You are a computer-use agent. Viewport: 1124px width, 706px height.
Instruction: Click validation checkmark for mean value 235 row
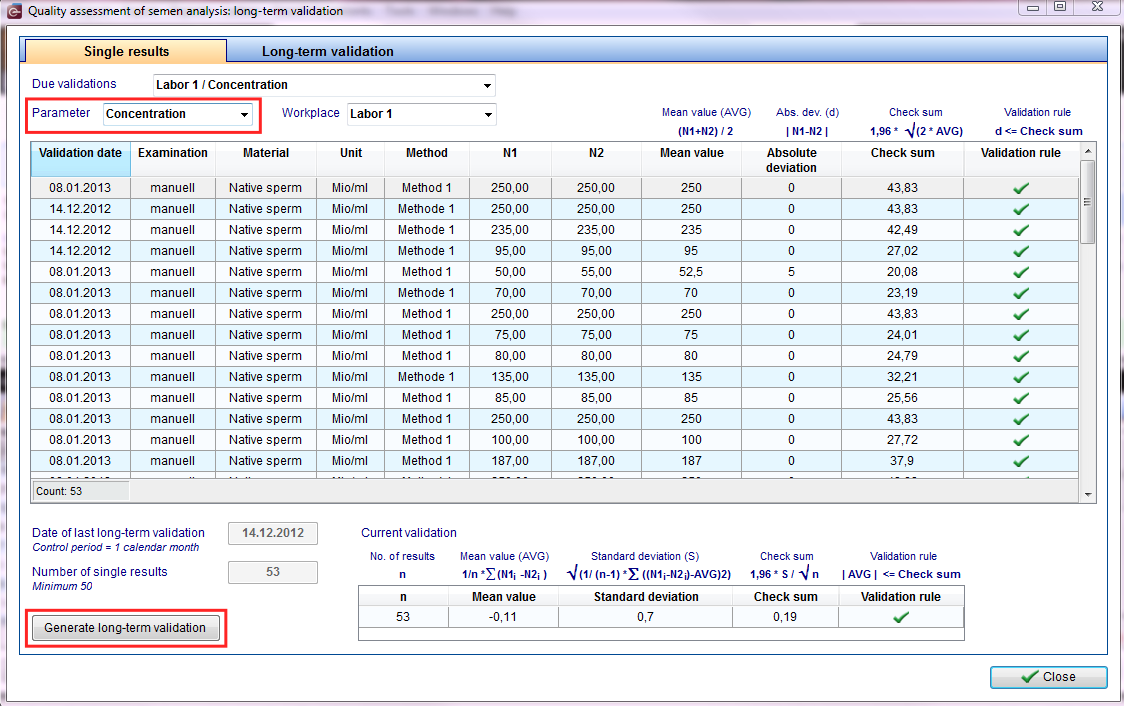coord(1021,230)
